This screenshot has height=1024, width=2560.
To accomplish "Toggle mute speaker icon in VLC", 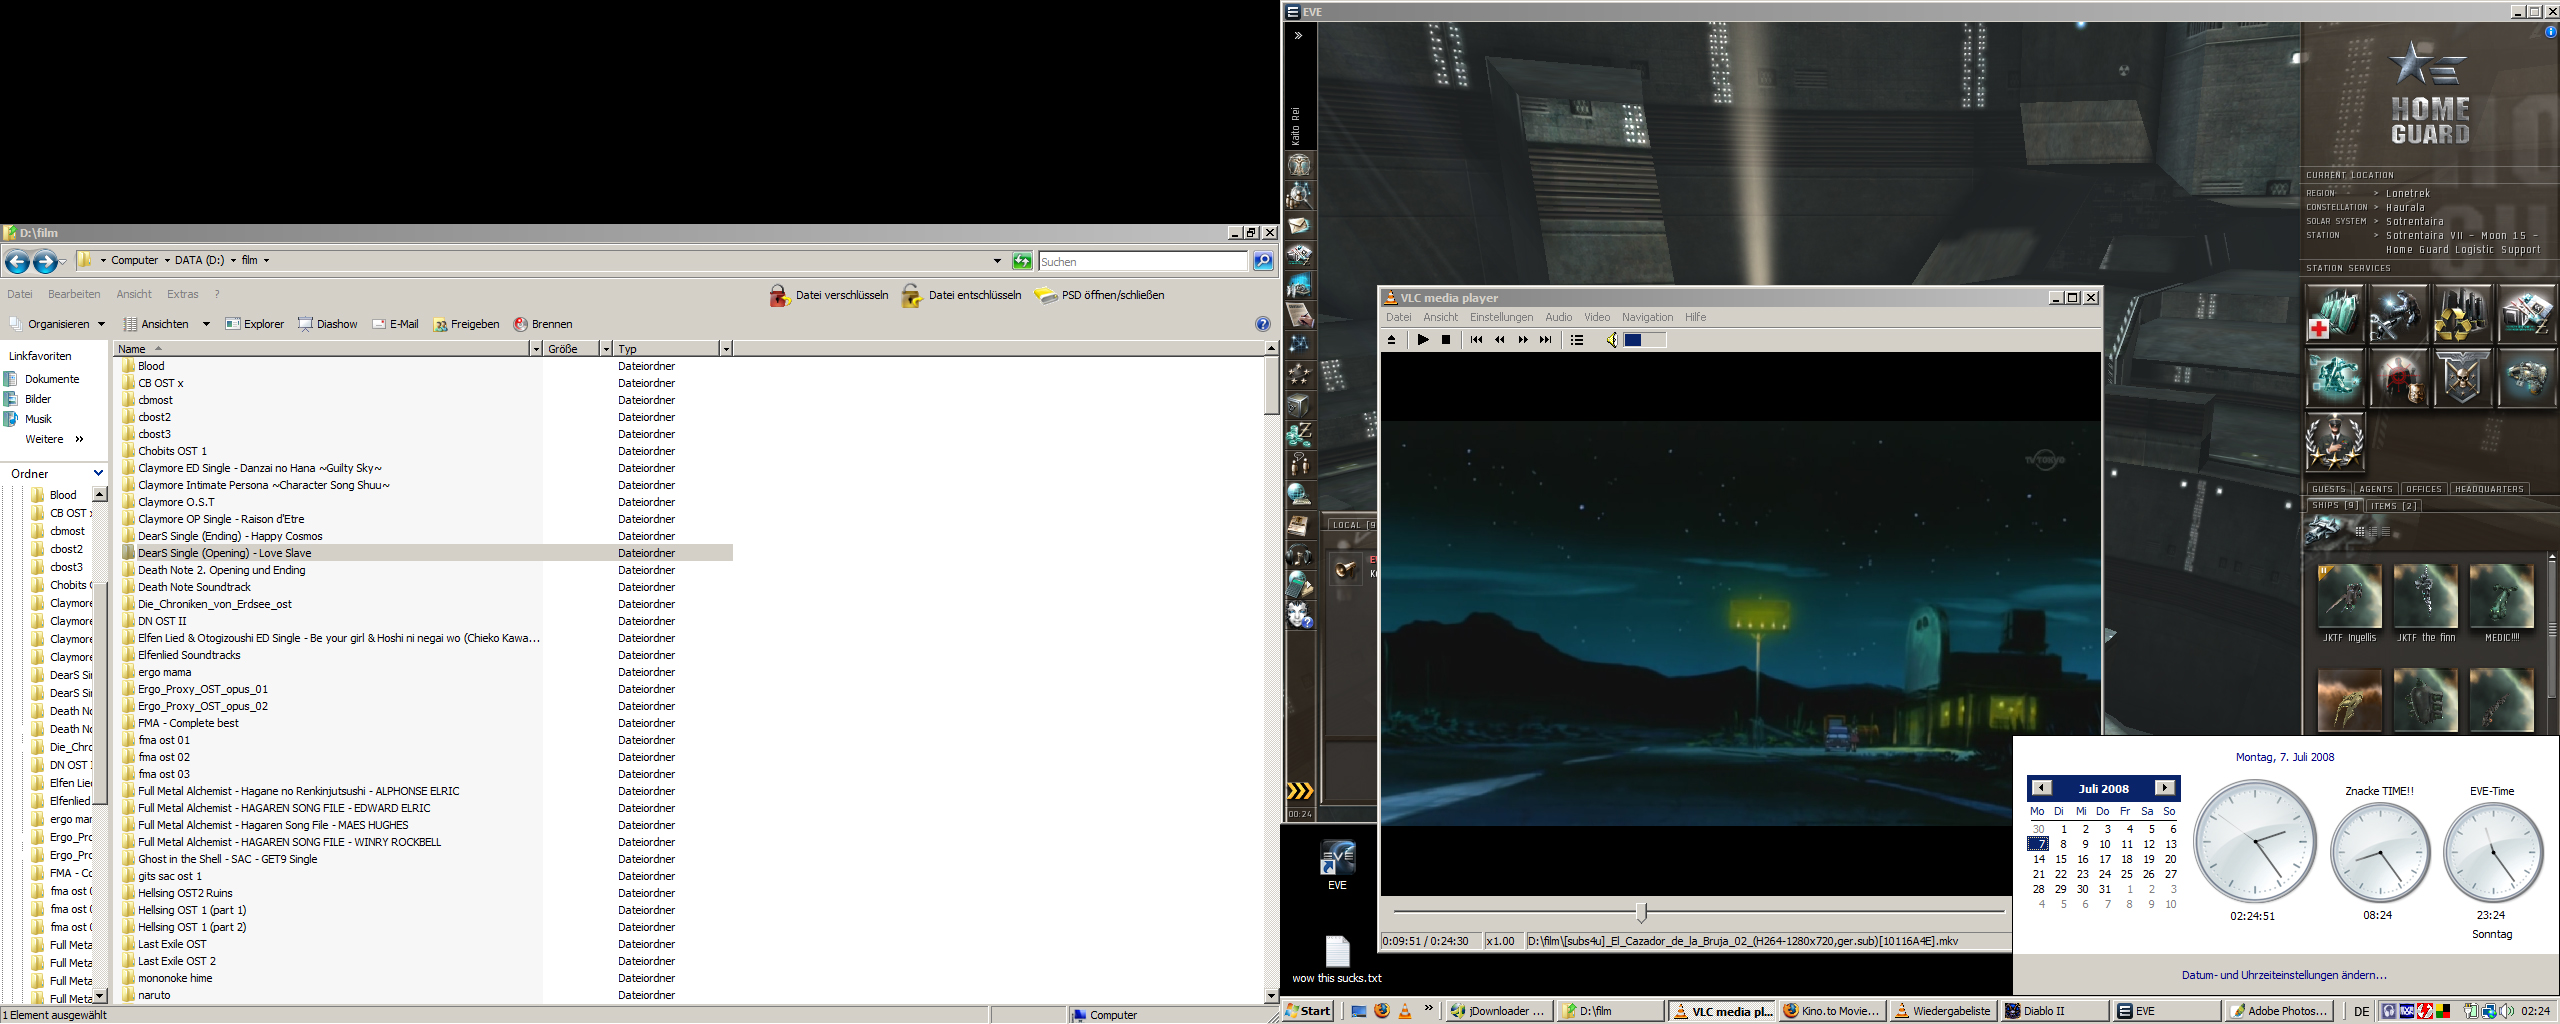I will pyautogui.click(x=1611, y=340).
